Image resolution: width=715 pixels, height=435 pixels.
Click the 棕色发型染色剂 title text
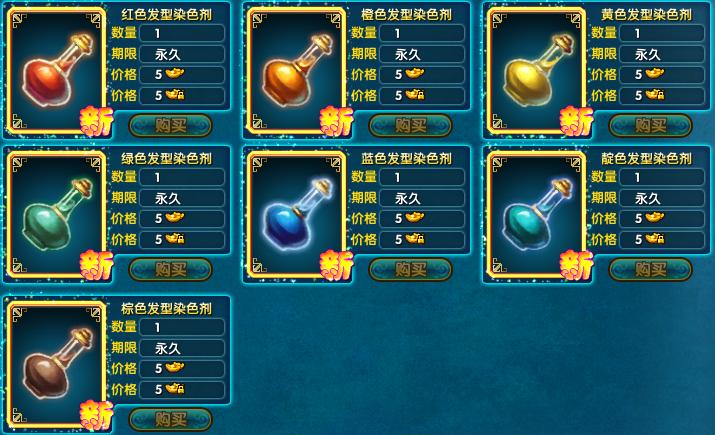click(166, 308)
